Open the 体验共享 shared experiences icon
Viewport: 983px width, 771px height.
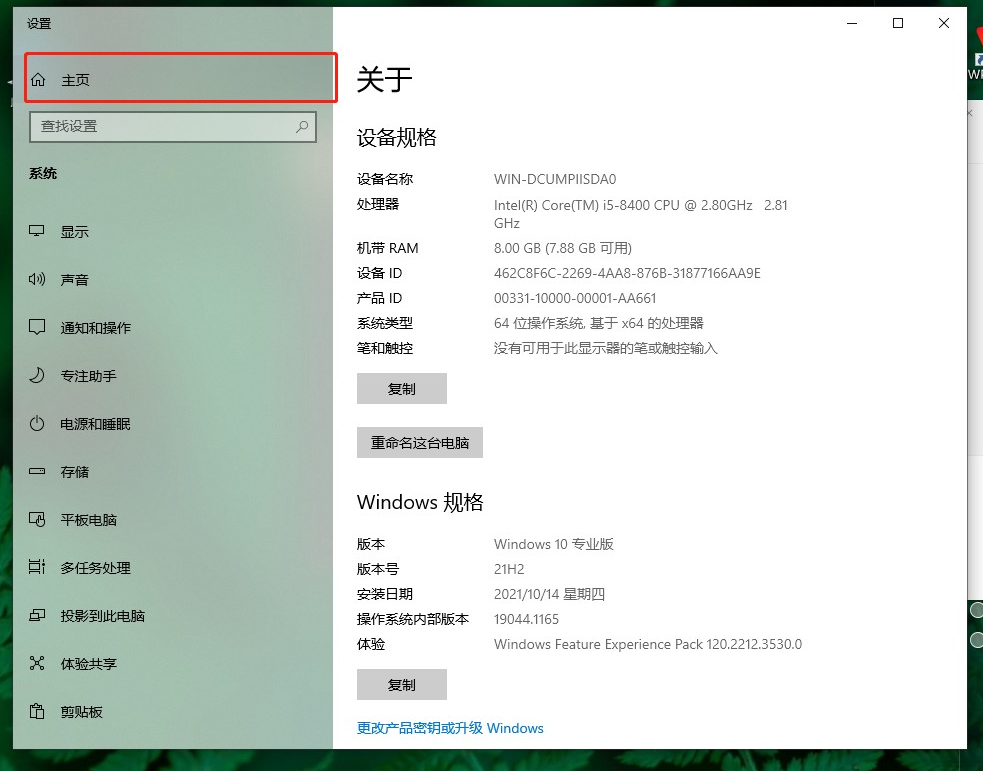[37, 663]
